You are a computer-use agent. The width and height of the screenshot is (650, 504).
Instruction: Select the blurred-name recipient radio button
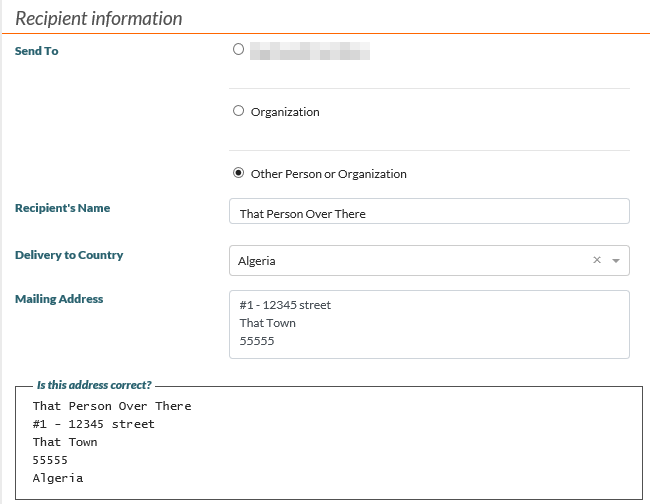tap(238, 48)
